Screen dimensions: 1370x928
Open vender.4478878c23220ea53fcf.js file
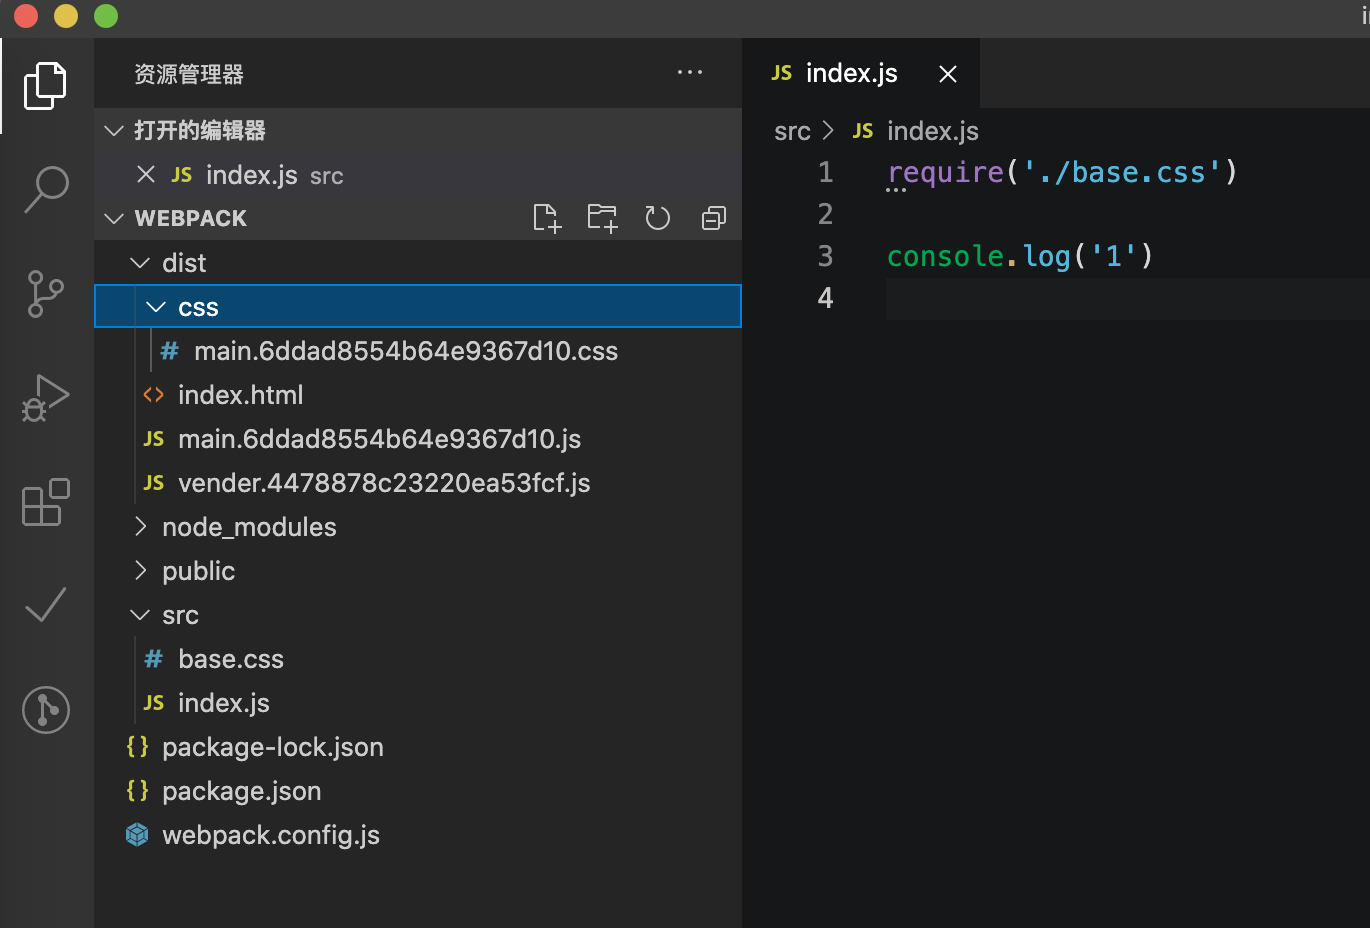[x=418, y=483]
